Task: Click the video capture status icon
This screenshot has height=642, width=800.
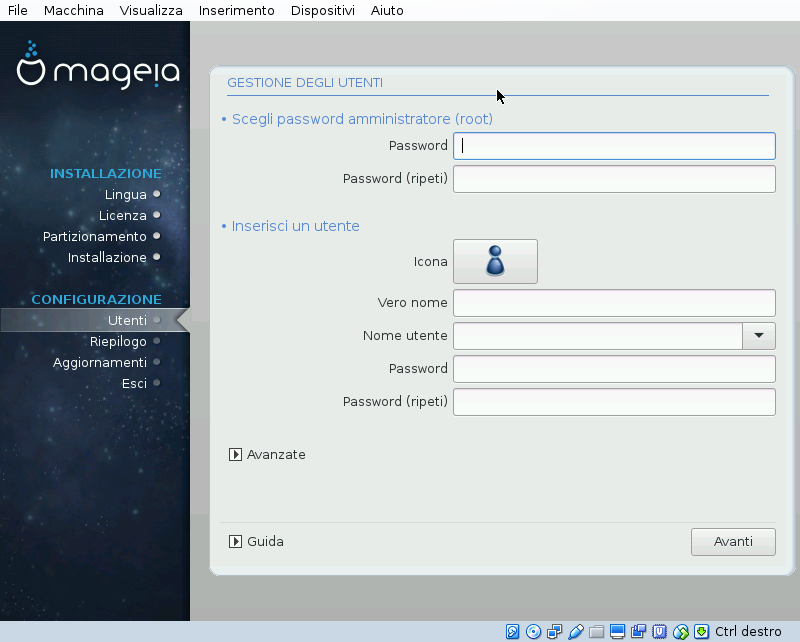Action: tap(638, 632)
